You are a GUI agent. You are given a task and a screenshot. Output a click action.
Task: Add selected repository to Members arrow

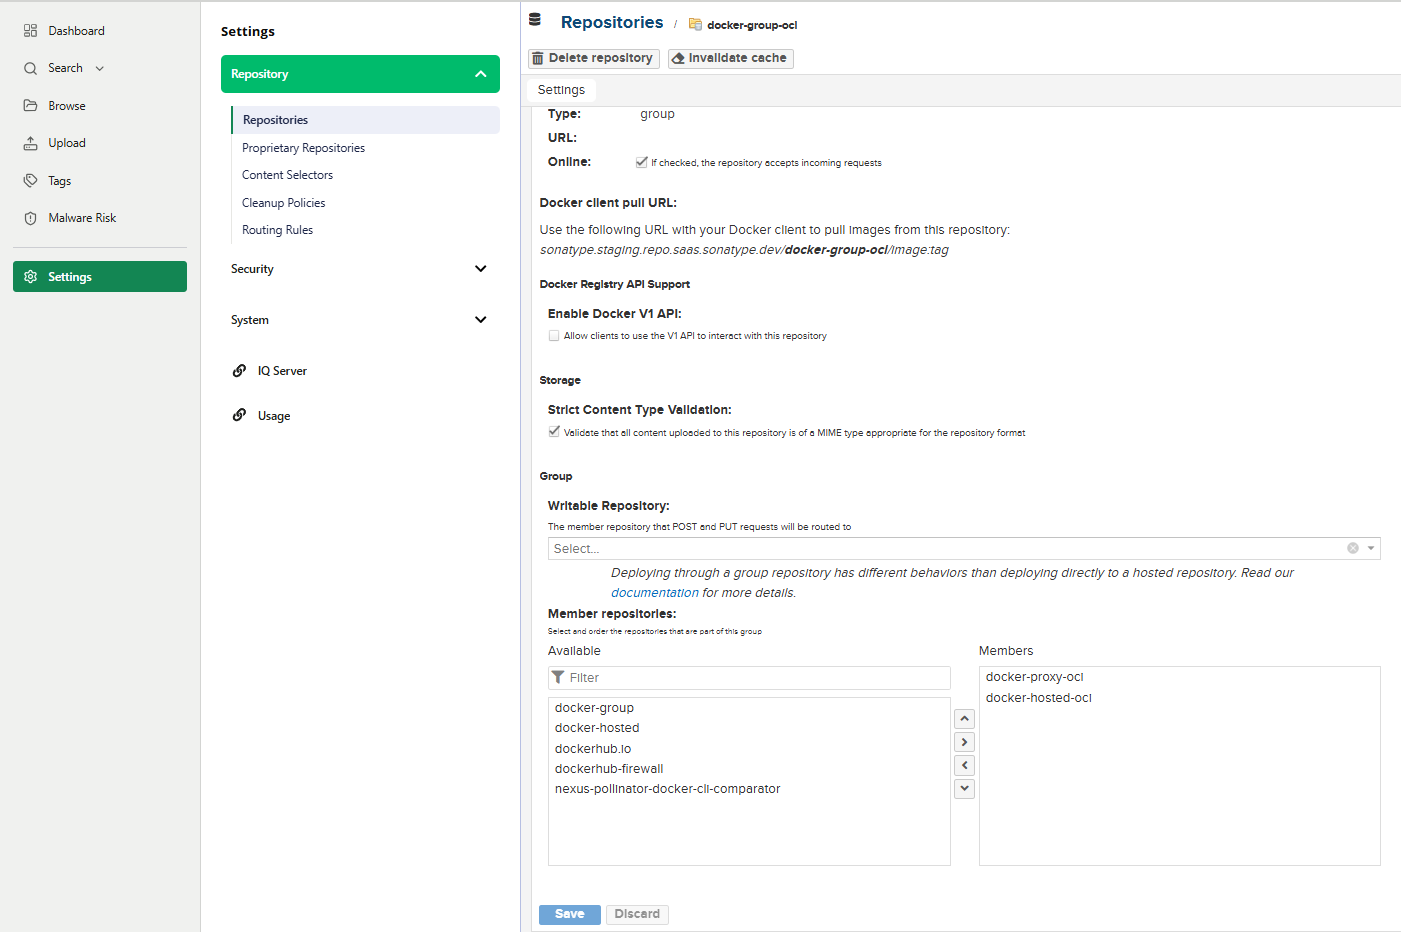tap(964, 742)
